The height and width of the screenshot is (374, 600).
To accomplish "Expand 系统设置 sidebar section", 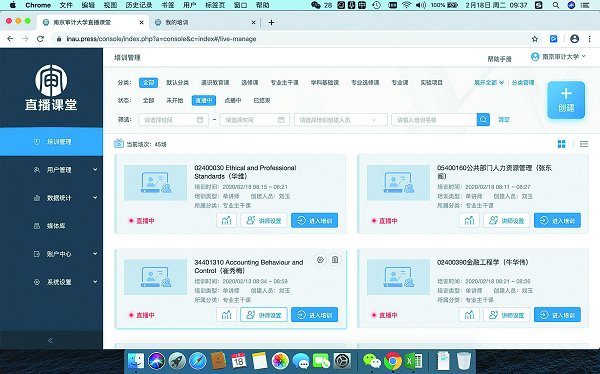I will (x=51, y=282).
